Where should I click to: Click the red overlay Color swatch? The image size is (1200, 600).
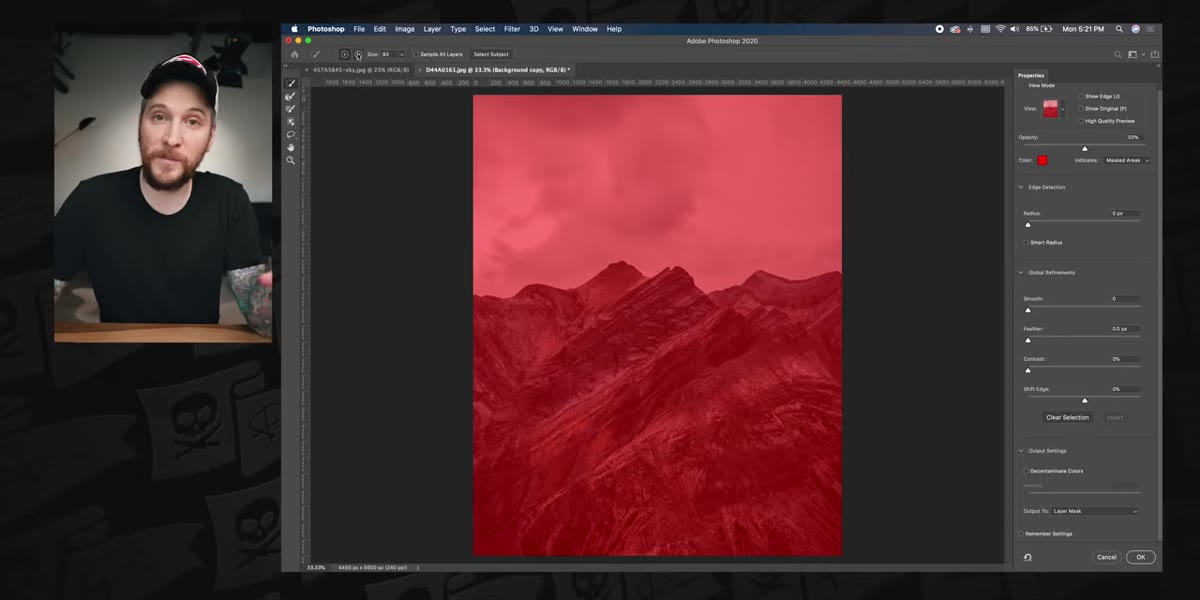tap(1042, 160)
